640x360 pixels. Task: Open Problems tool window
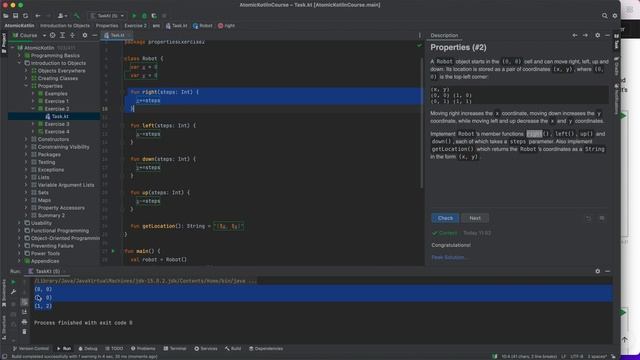[x=143, y=349]
